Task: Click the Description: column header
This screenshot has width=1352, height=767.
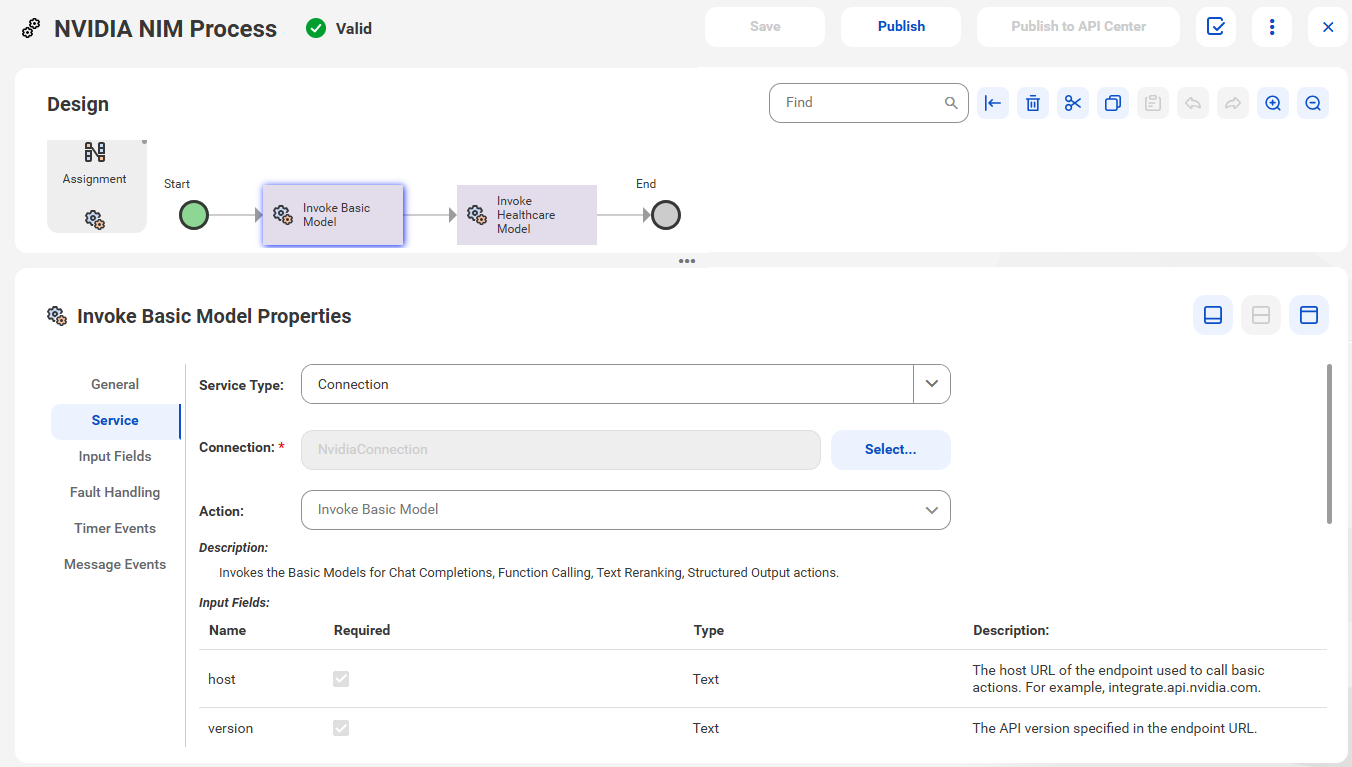Action: tap(1011, 630)
